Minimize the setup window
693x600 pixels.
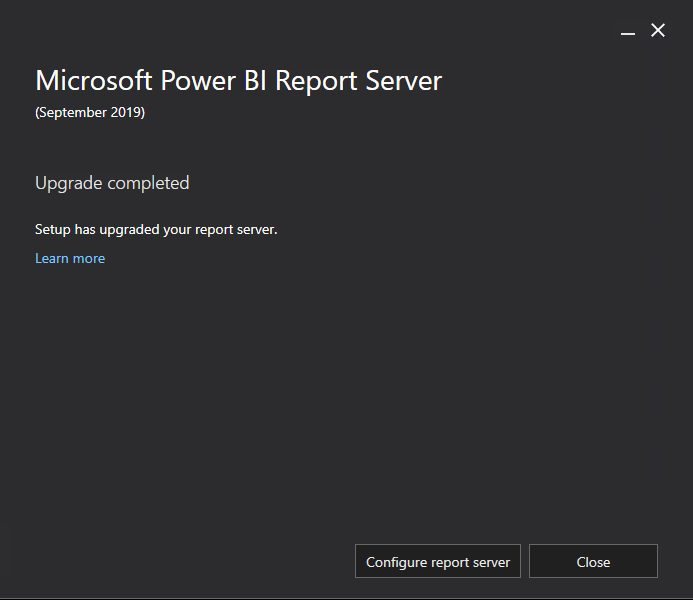pyautogui.click(x=628, y=32)
